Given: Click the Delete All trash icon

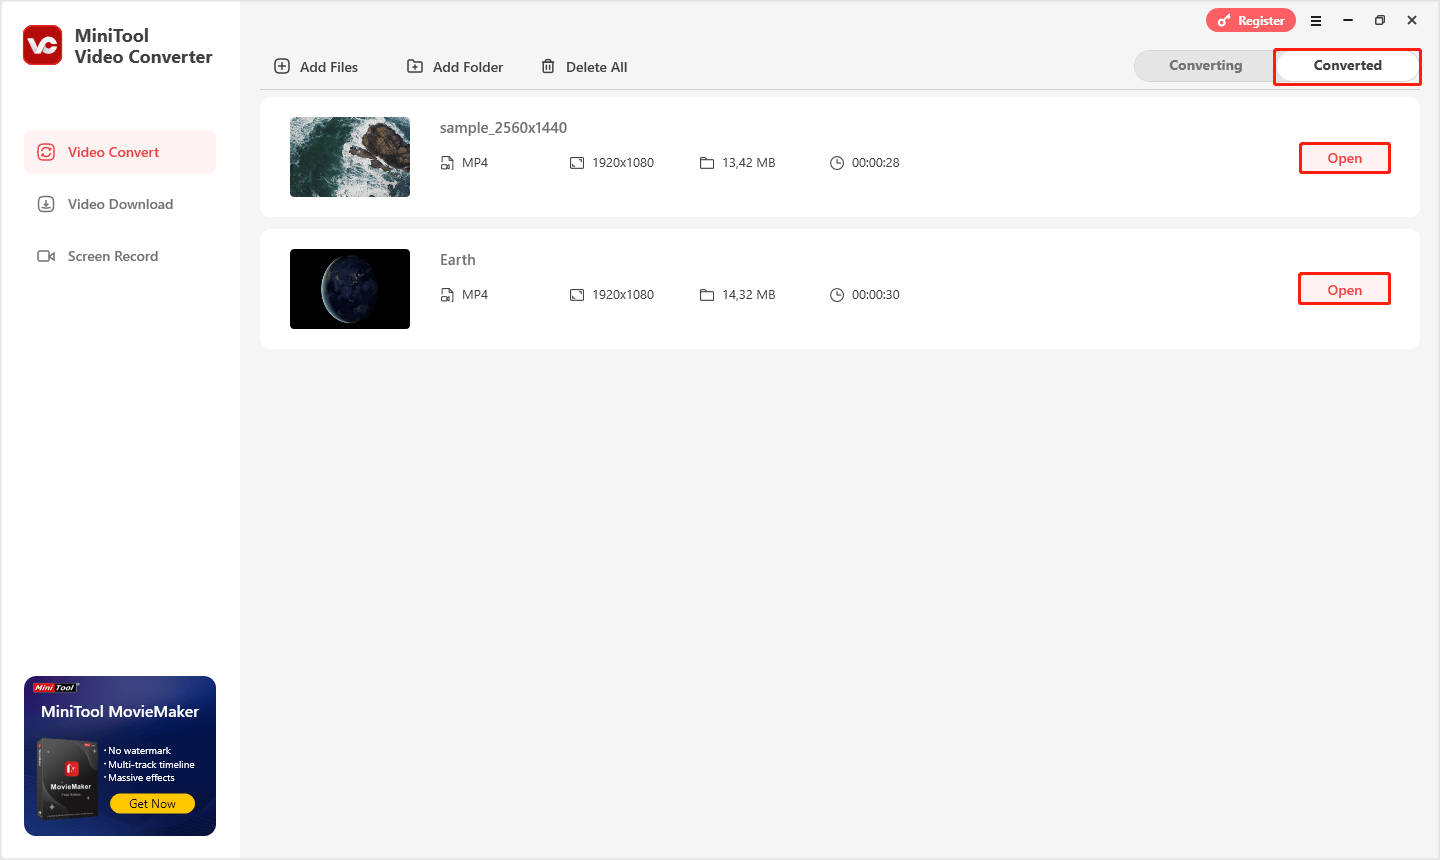Looking at the screenshot, I should (x=548, y=66).
